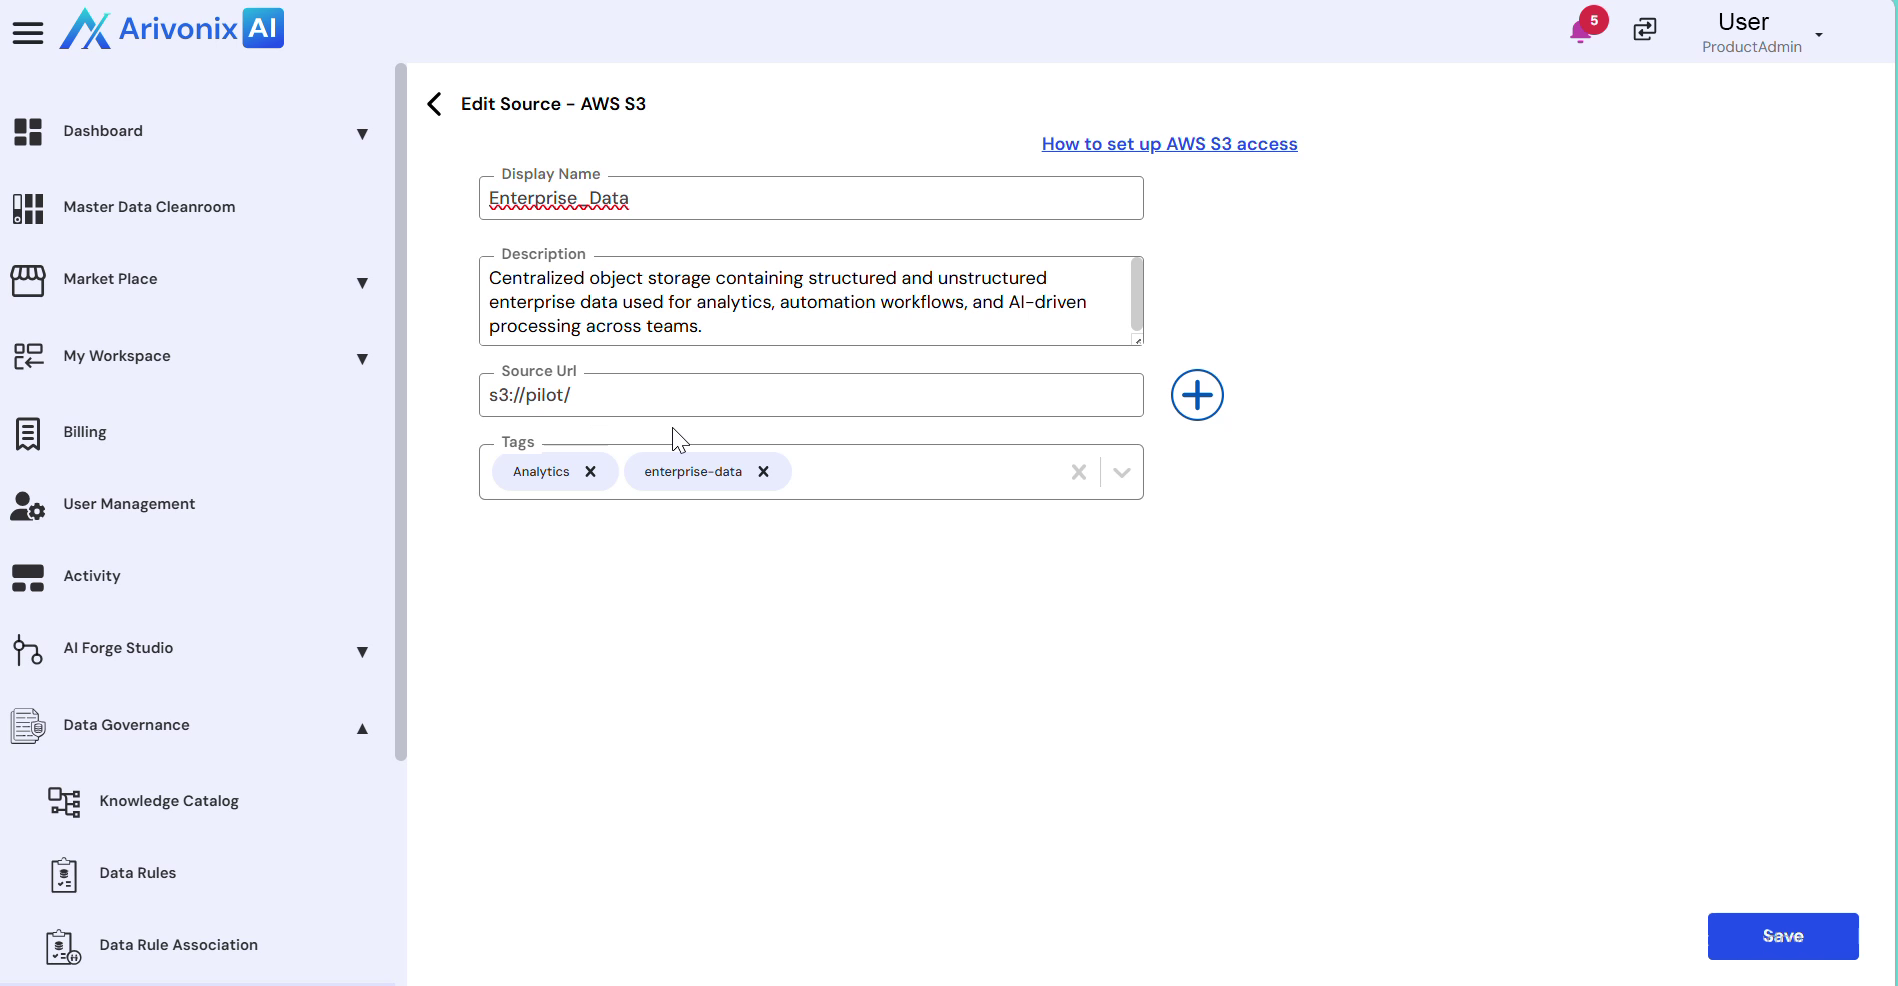This screenshot has width=1898, height=986.
Task: Open the Knowledge Catalog page
Action: (x=168, y=801)
